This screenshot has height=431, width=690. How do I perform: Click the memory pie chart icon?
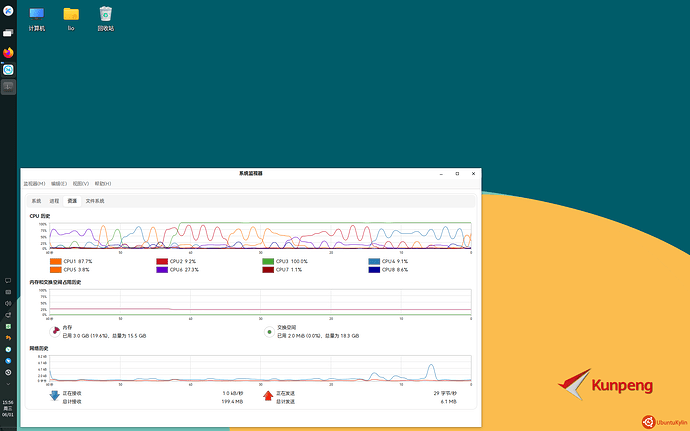54,330
